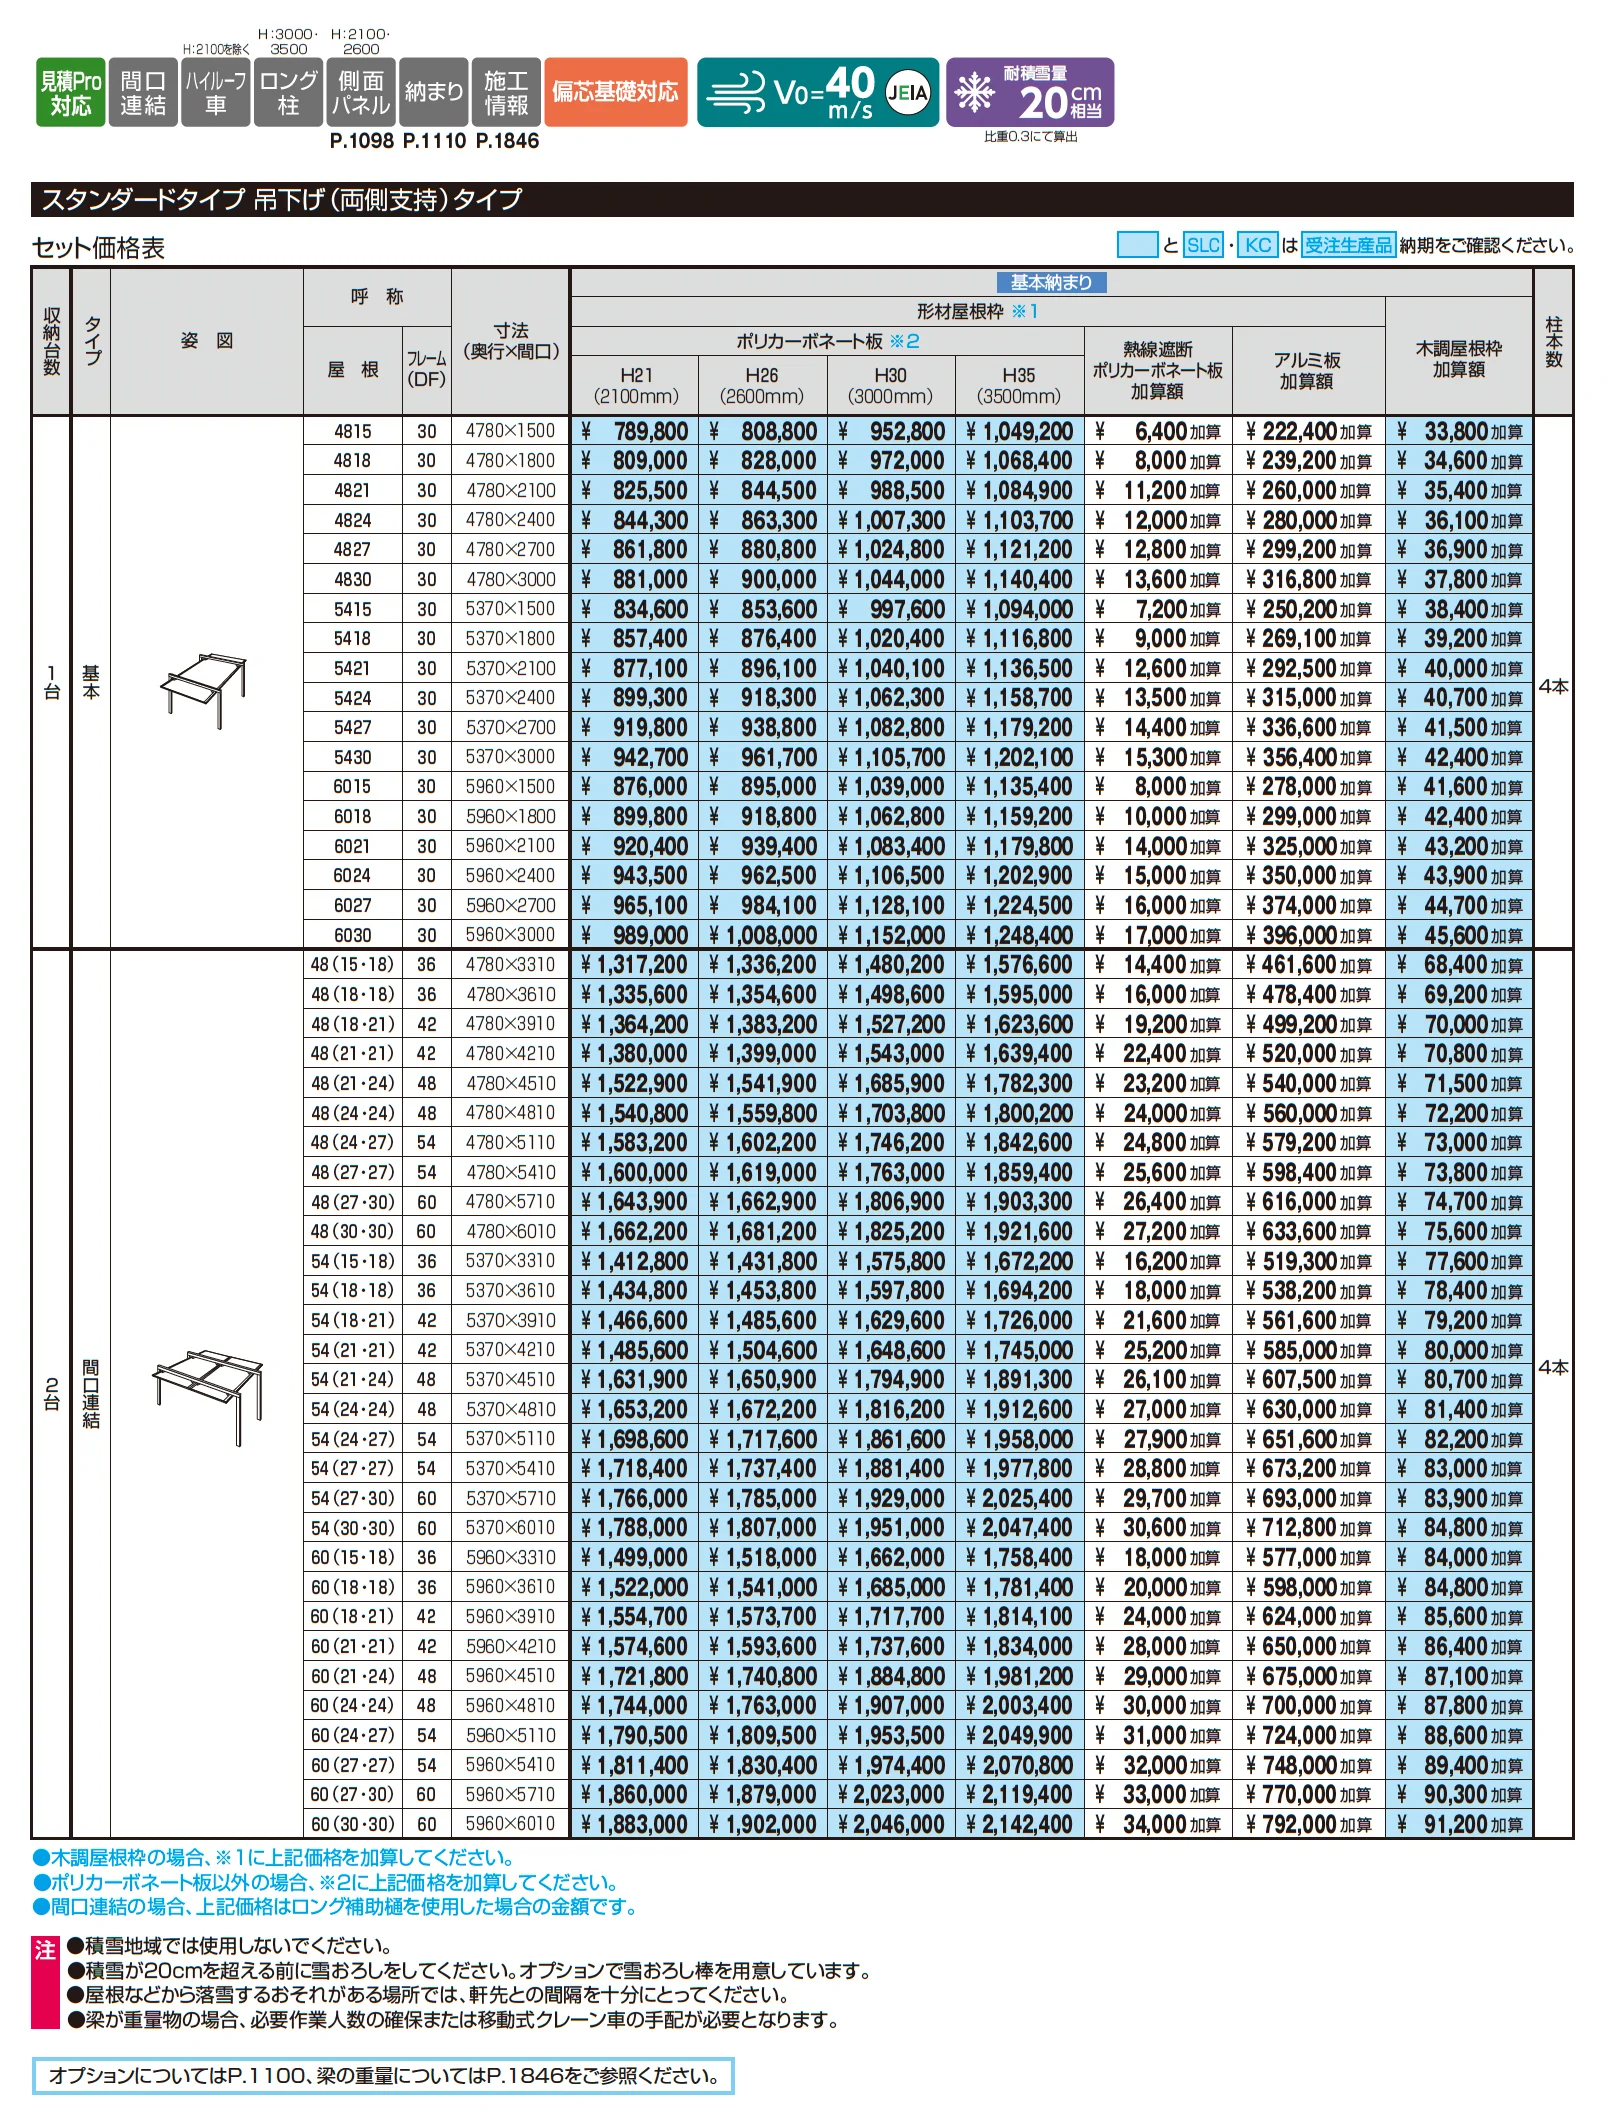Click the 受注生産品 legend label
Viewport: 1613px width, 2119px height.
coord(1348,245)
